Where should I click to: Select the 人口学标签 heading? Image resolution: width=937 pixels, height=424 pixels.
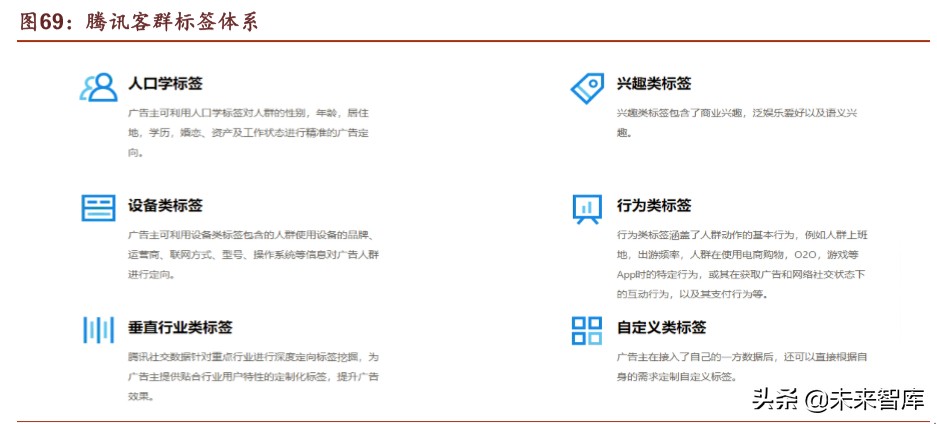click(166, 83)
